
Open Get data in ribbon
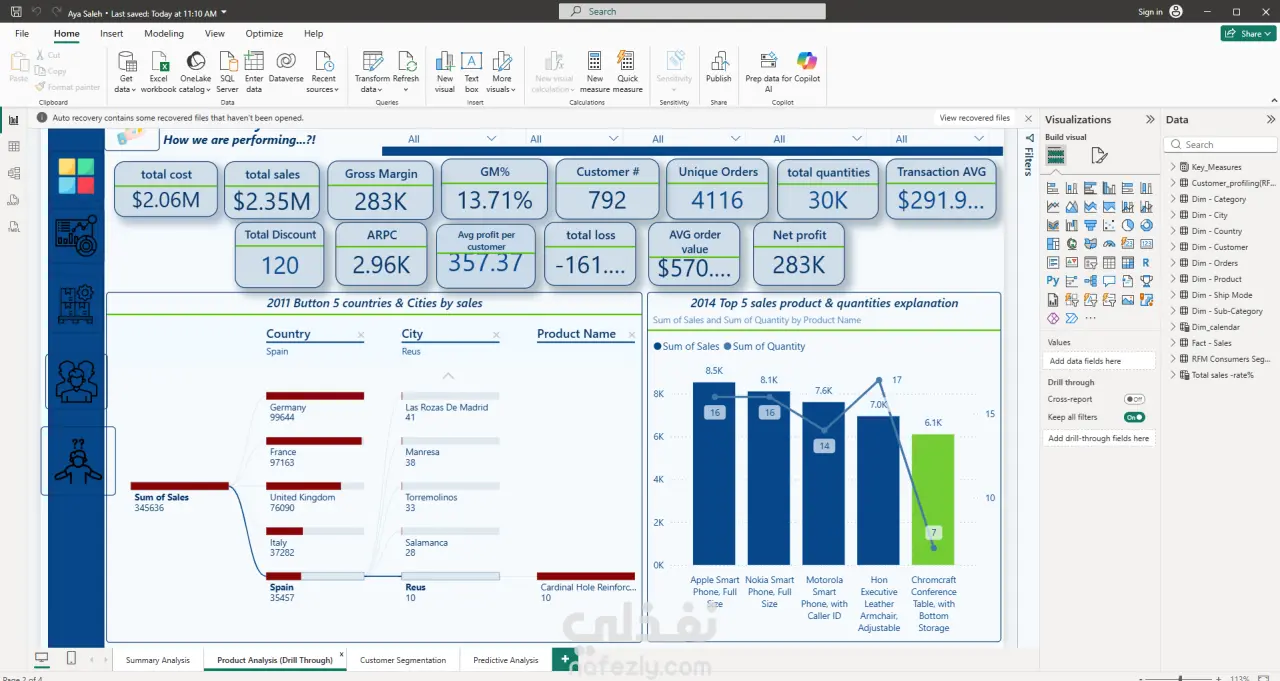click(126, 71)
